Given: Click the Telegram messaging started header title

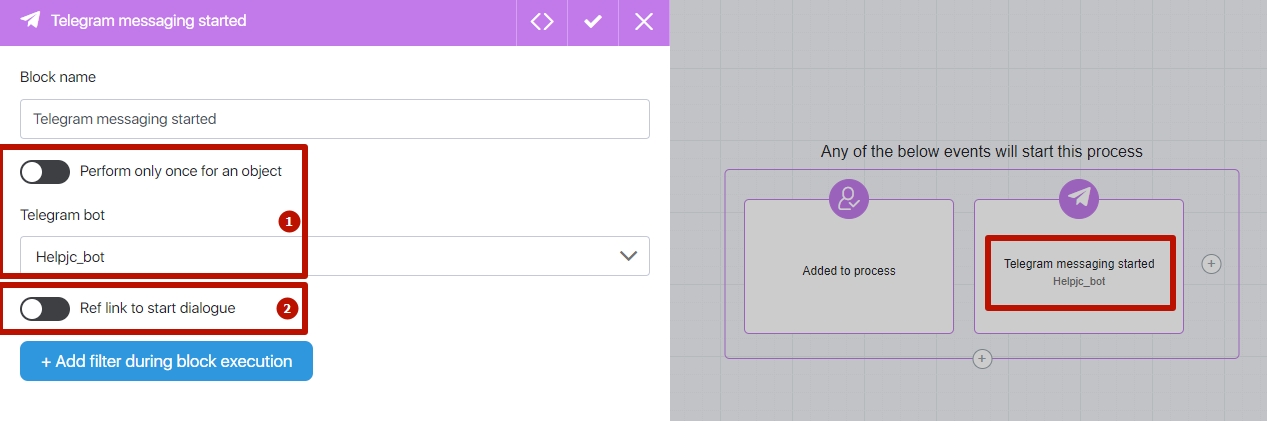Looking at the screenshot, I should (148, 20).
